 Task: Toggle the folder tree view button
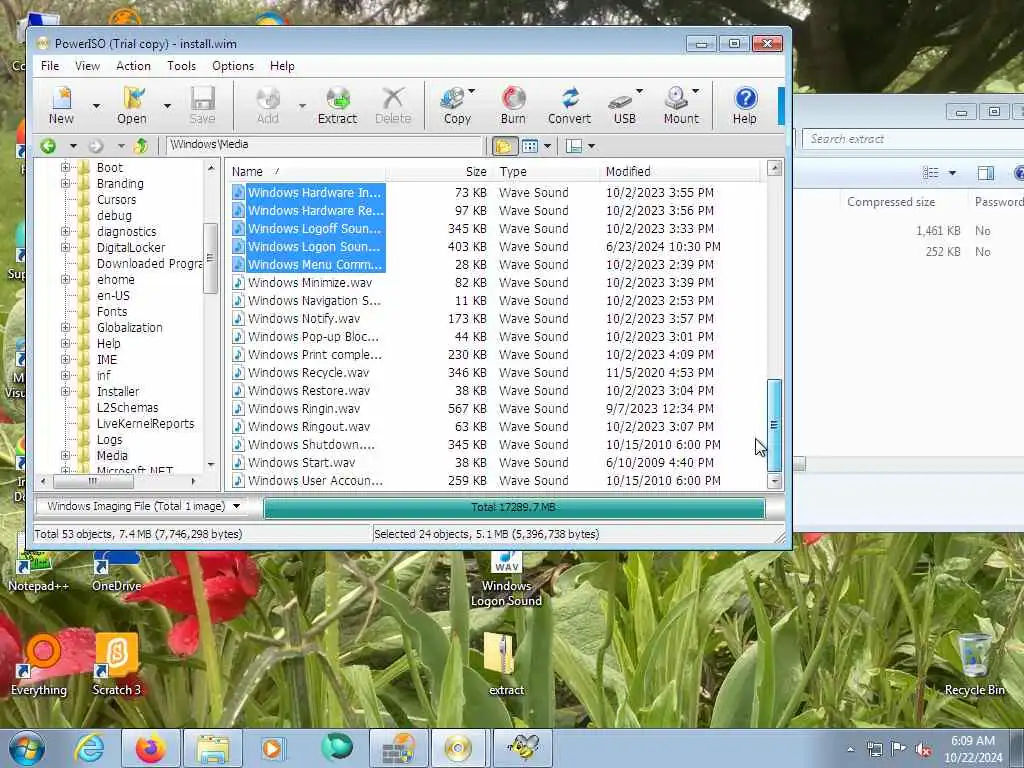(504, 146)
